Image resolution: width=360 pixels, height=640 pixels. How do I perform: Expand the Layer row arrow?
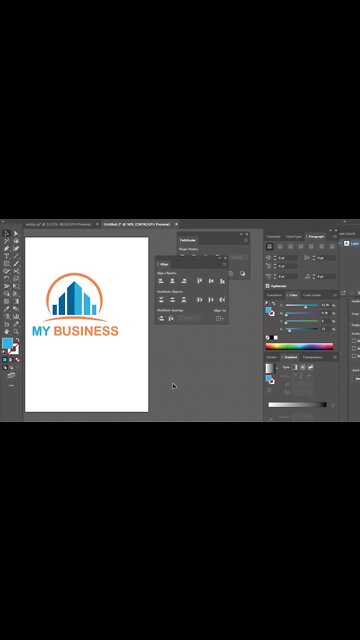340,243
